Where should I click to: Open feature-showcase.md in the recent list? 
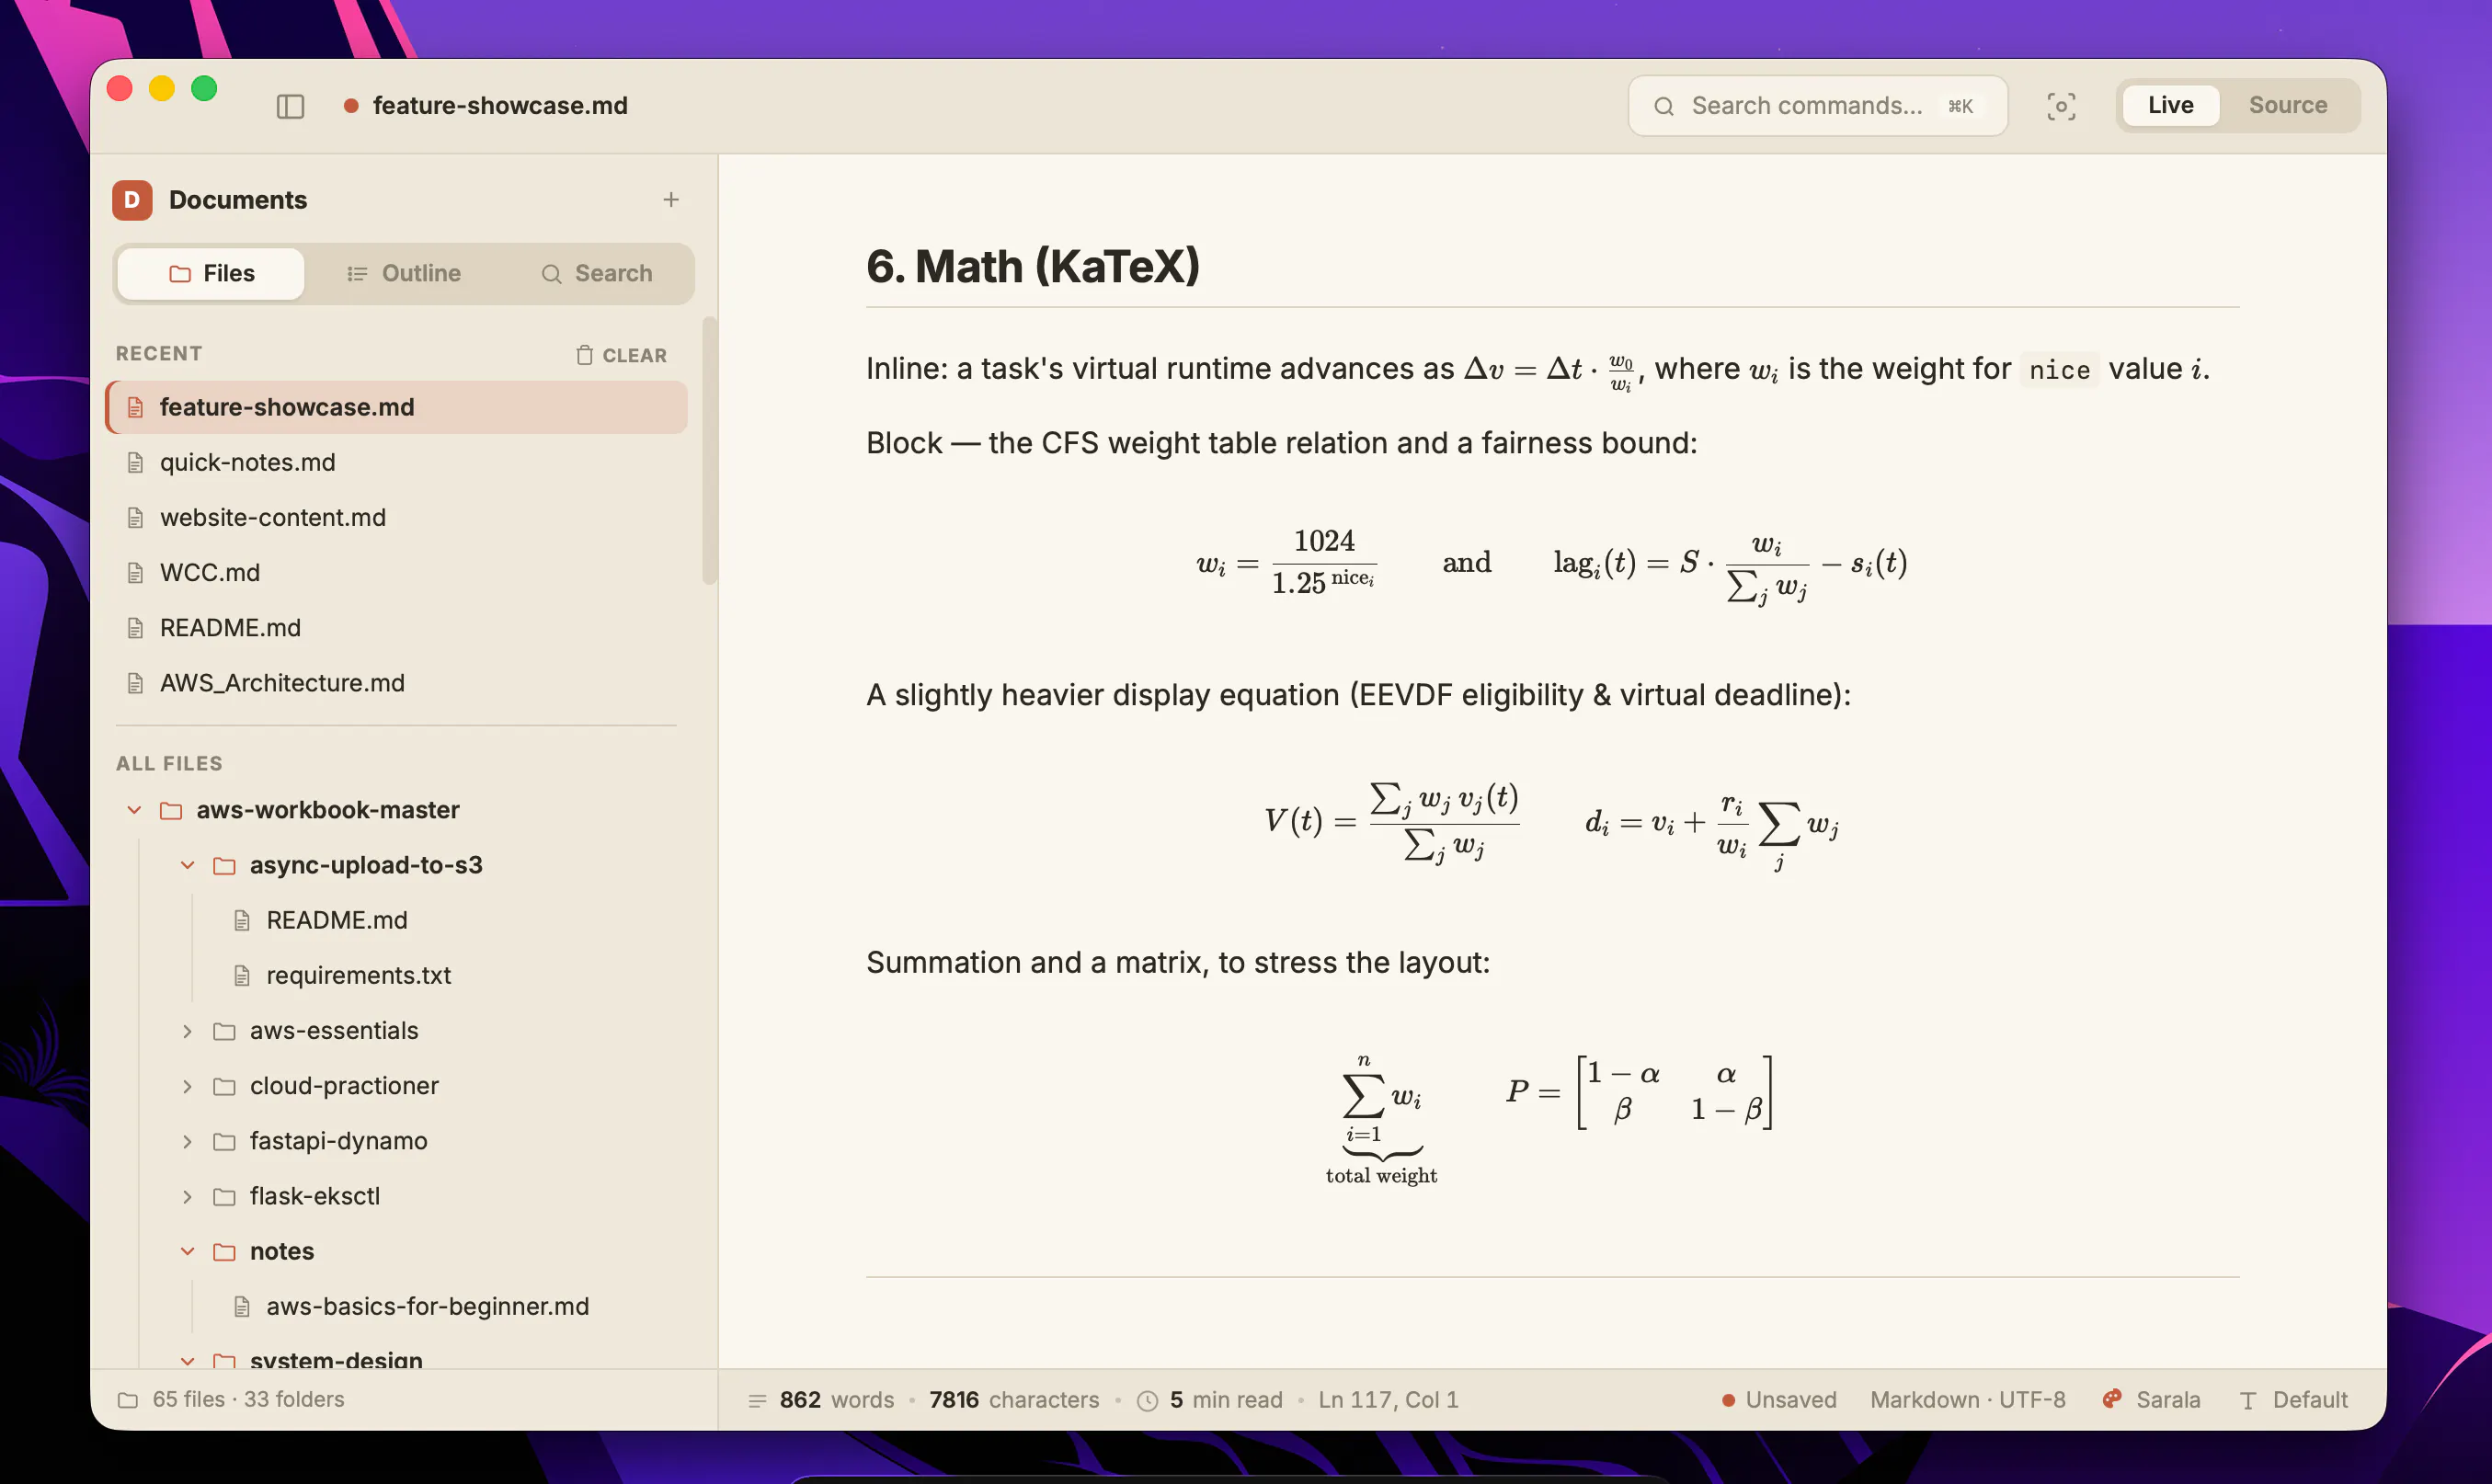(397, 407)
